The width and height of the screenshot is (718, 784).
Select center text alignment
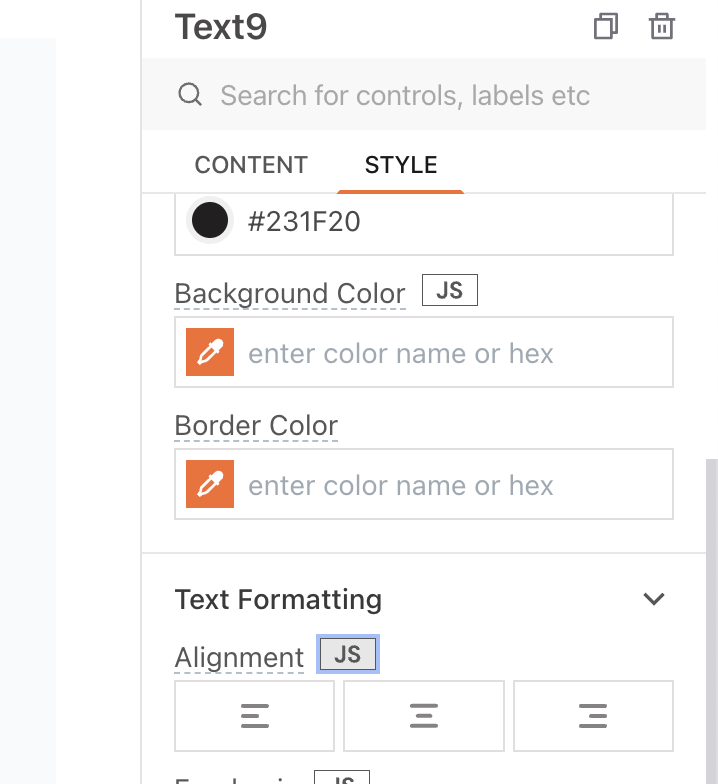424,716
